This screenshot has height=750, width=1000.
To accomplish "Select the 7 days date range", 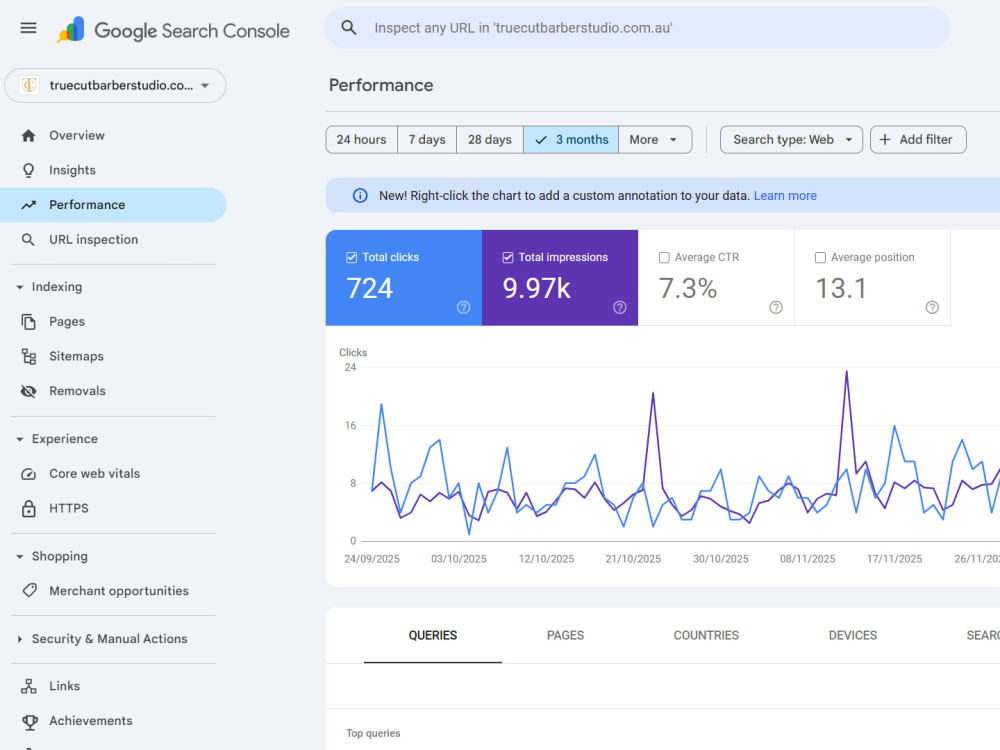I will (427, 140).
